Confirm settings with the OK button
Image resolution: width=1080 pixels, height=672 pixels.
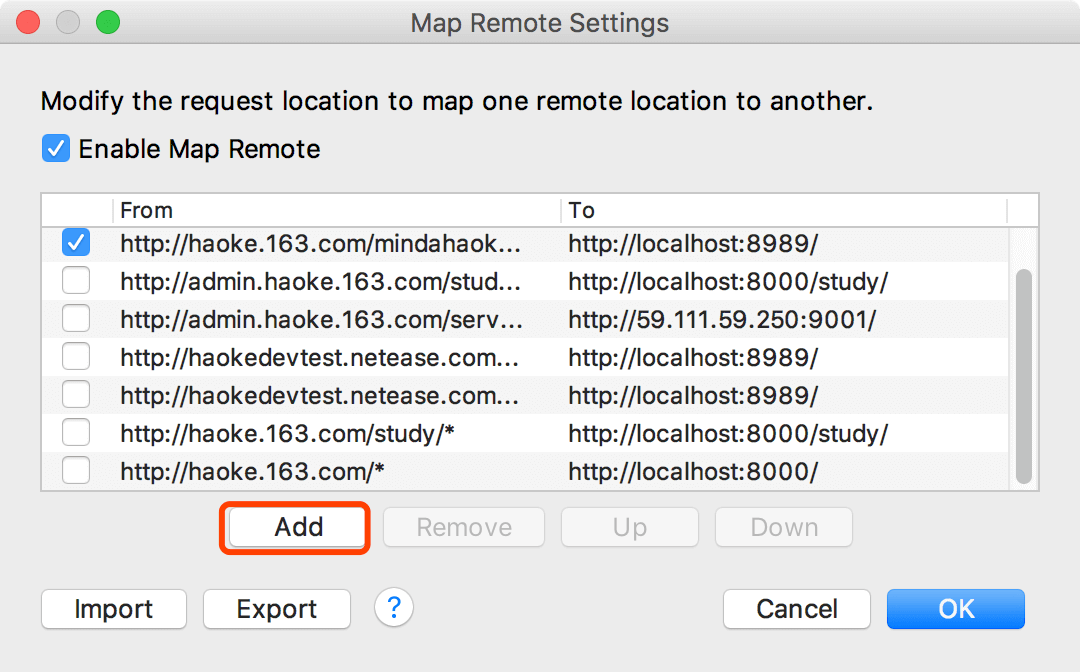pyautogui.click(x=955, y=609)
